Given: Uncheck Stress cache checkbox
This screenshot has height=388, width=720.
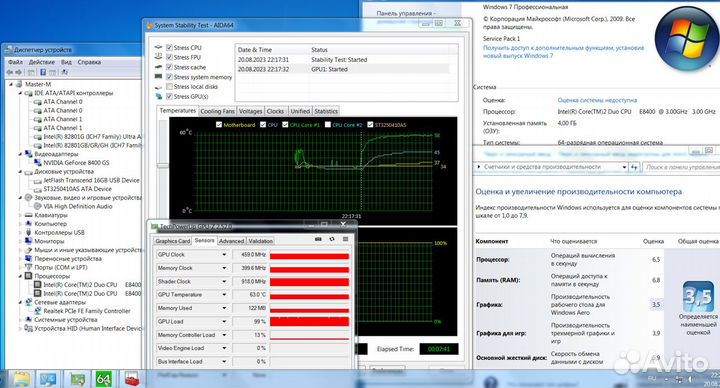Looking at the screenshot, I should tap(169, 67).
